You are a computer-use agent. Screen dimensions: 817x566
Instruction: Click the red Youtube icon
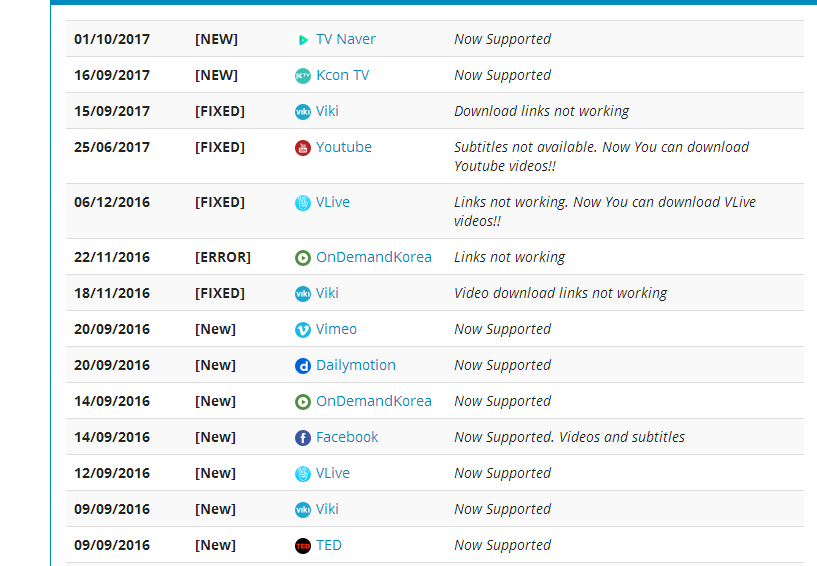pos(303,147)
